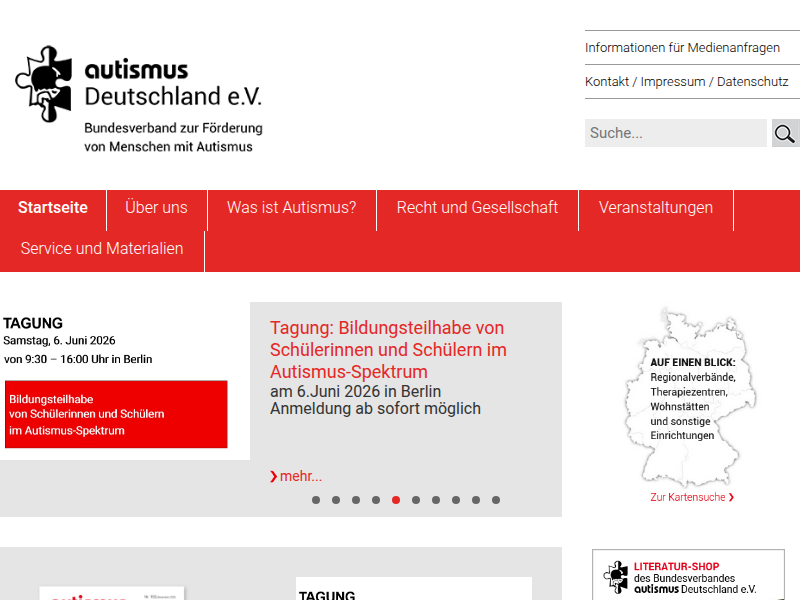Open 'Service und Materialien'
Viewport: 800px width, 600px height.
(x=102, y=249)
